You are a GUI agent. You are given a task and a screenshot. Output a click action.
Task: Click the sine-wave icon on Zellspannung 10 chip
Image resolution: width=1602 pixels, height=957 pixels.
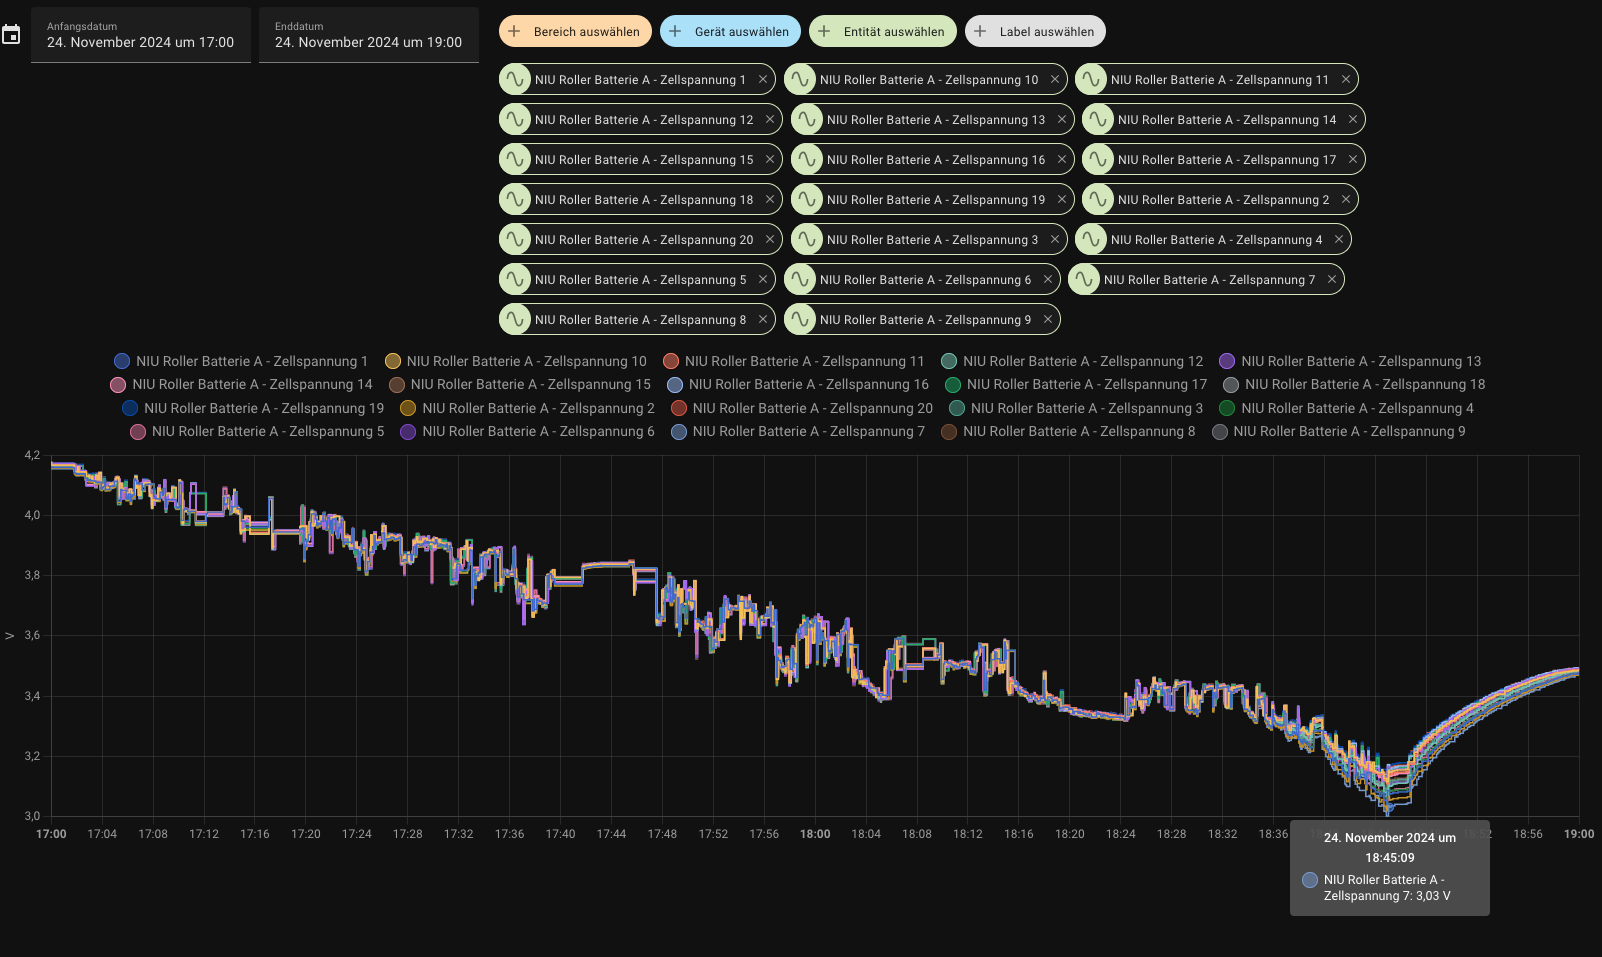pos(800,79)
